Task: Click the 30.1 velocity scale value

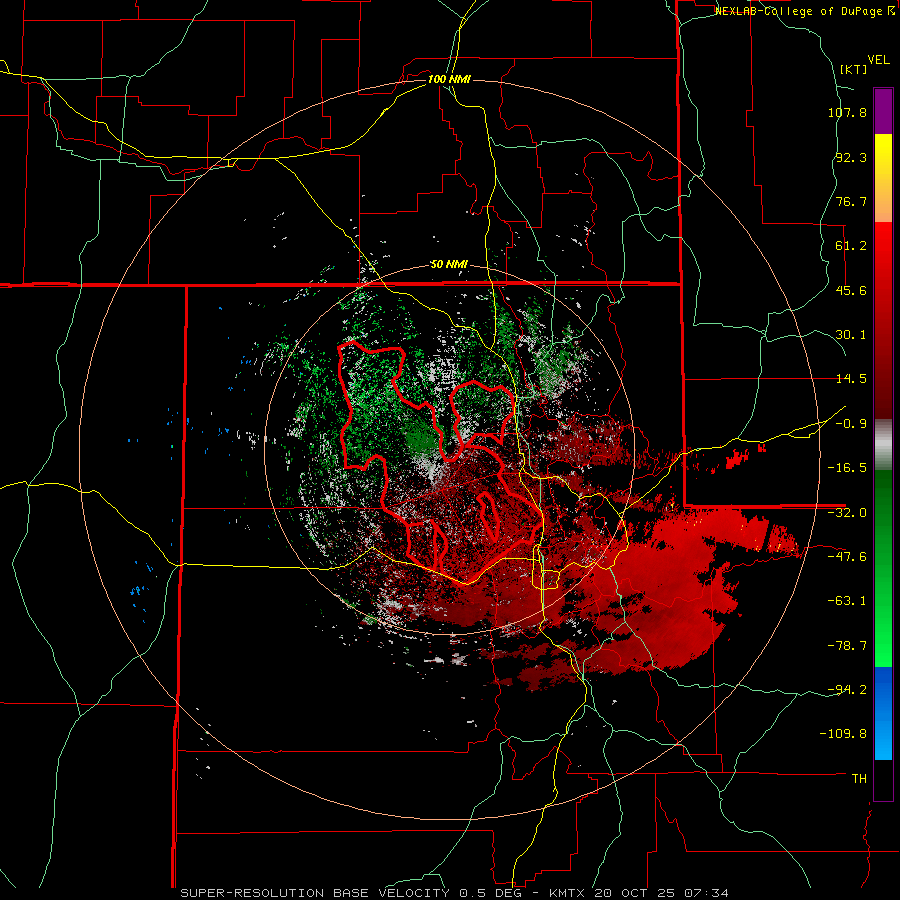Action: 851,335
